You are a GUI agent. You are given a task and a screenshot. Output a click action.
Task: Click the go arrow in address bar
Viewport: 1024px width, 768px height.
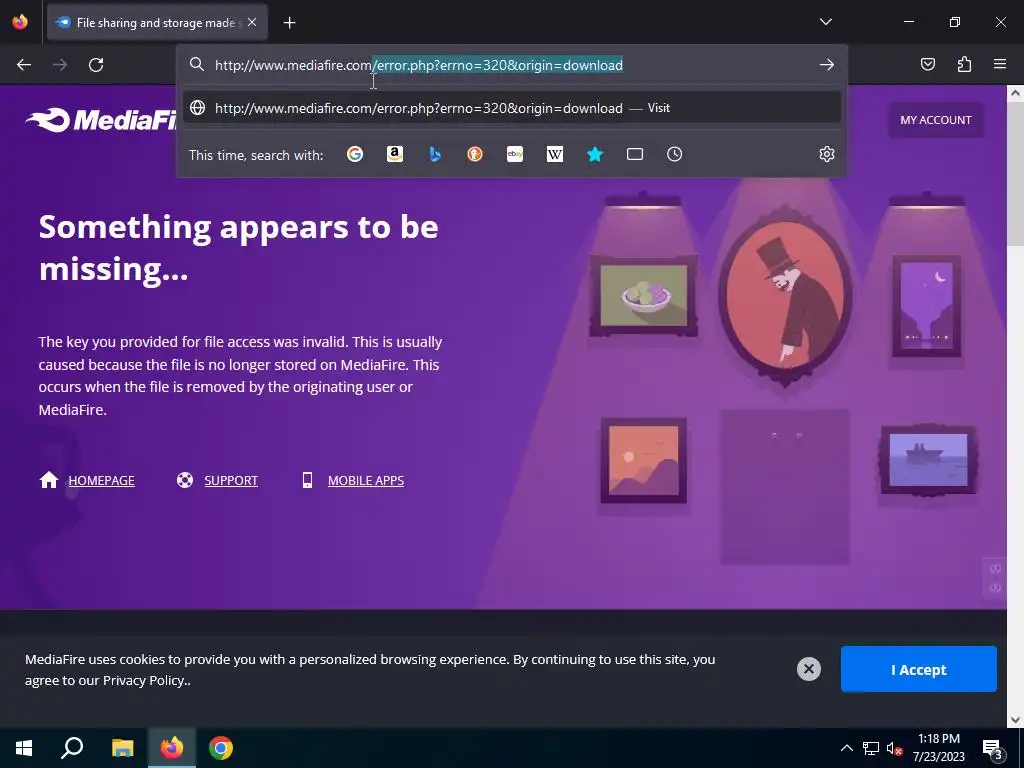tap(827, 65)
